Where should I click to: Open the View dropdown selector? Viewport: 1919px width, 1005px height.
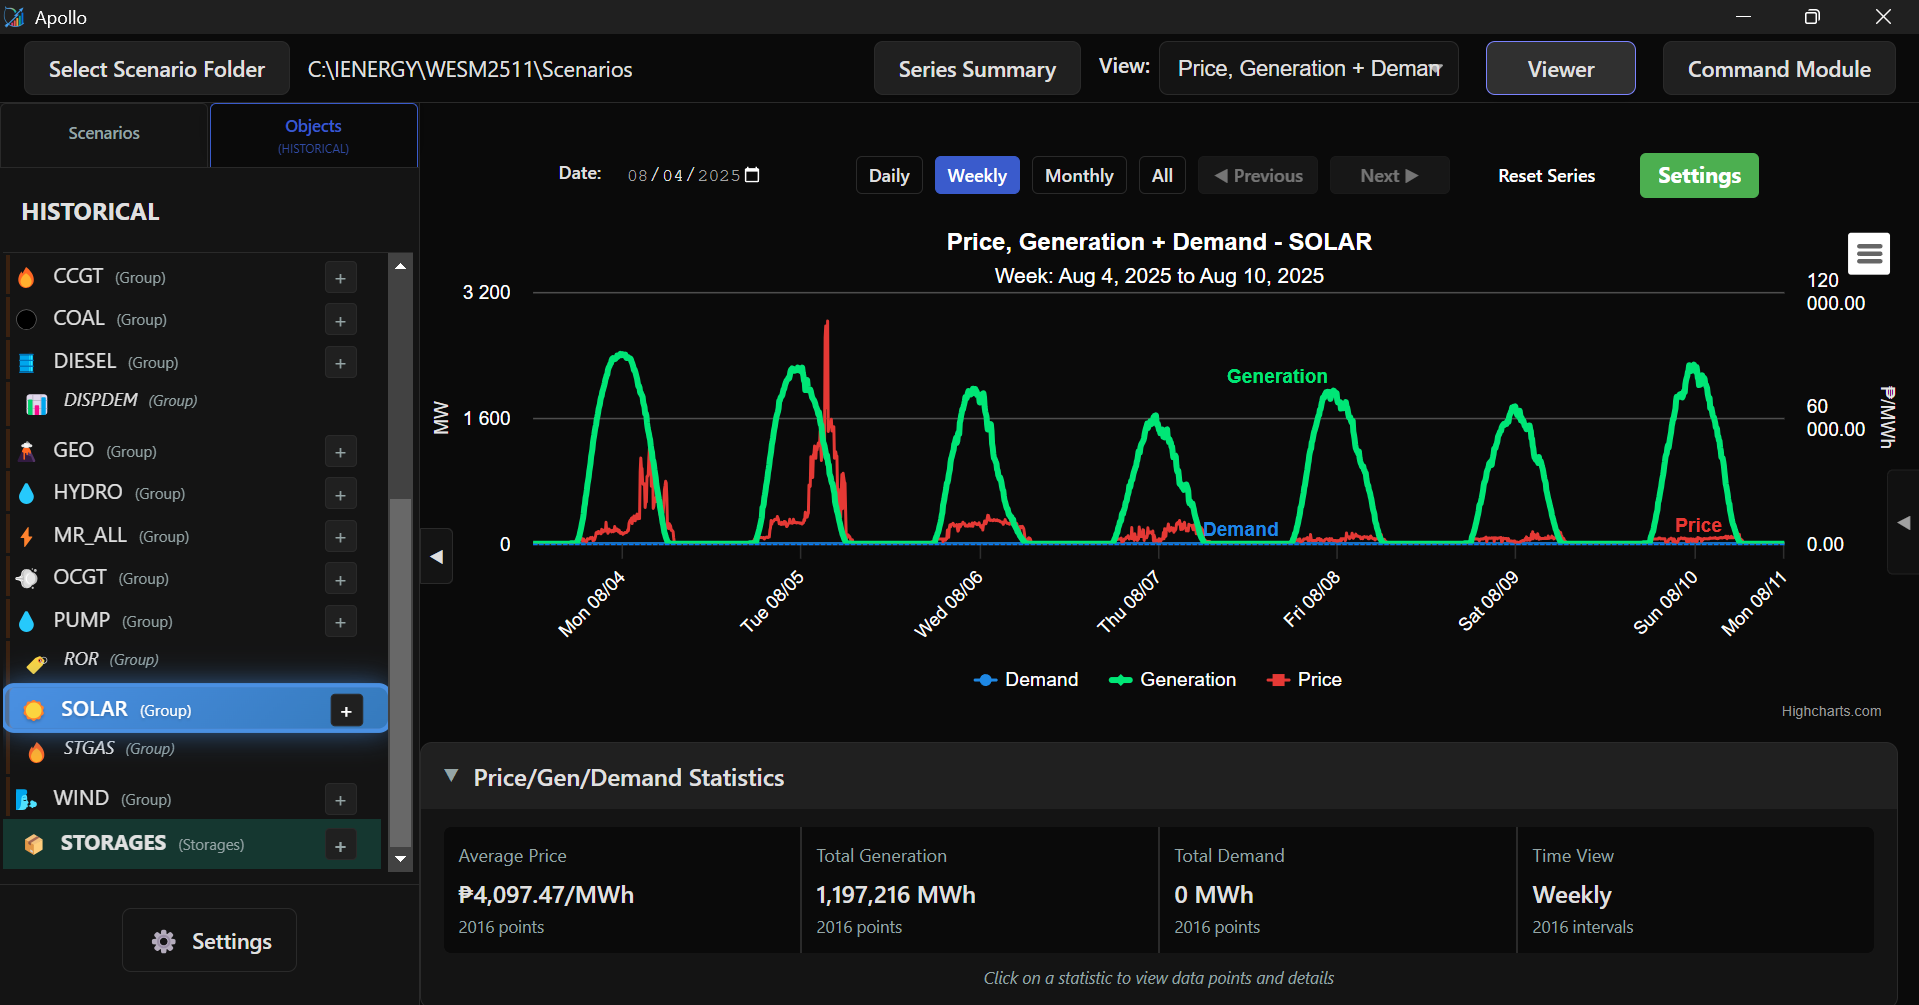pos(1308,69)
